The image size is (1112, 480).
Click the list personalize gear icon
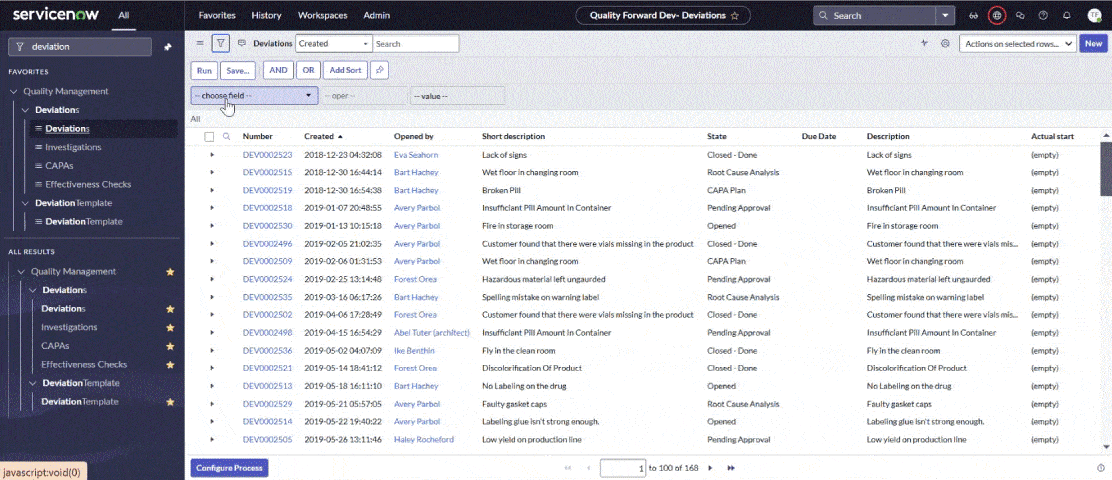click(x=944, y=44)
